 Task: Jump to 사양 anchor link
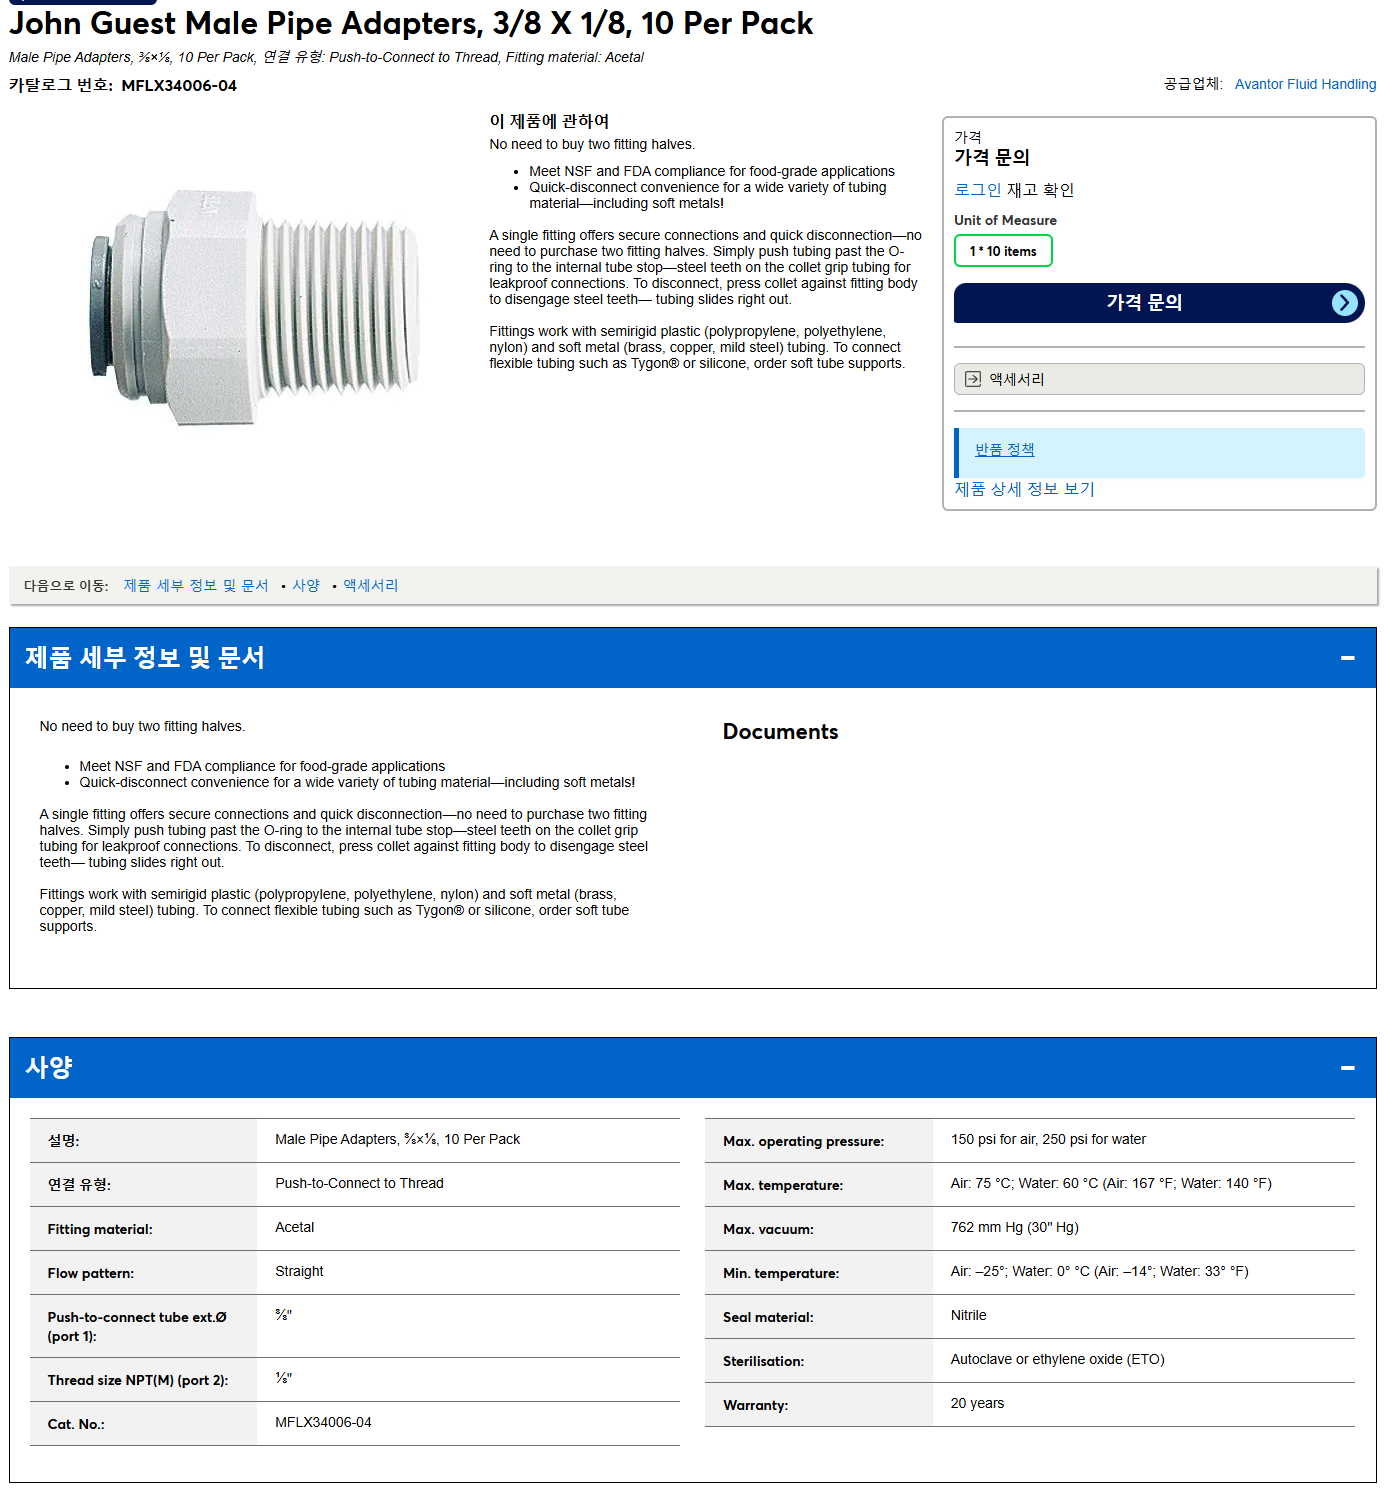306,586
